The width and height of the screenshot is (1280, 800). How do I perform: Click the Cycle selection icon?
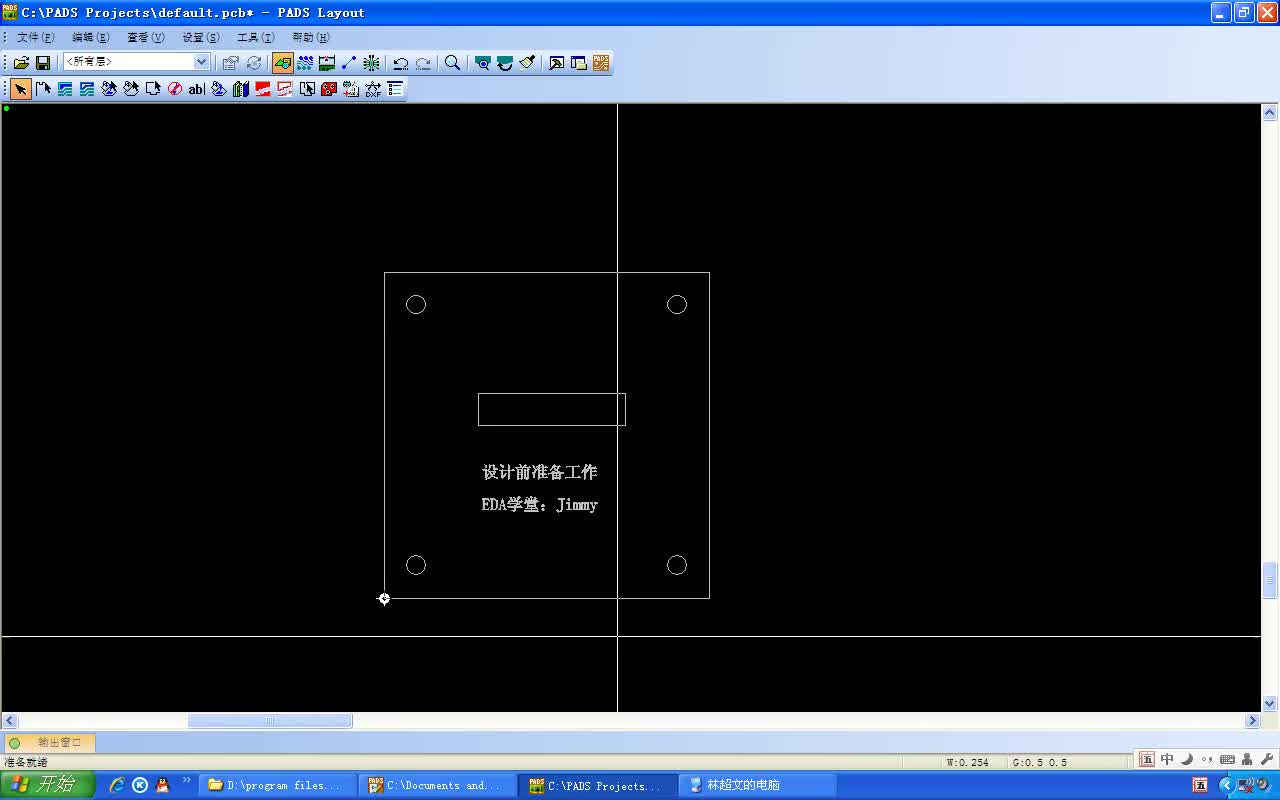254,62
